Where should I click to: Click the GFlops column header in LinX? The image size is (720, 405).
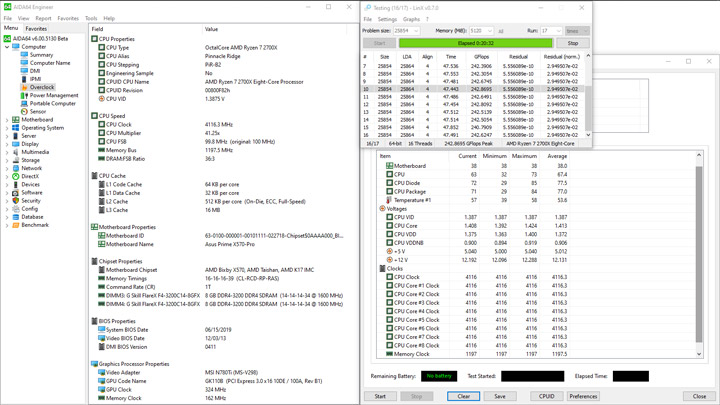481,57
